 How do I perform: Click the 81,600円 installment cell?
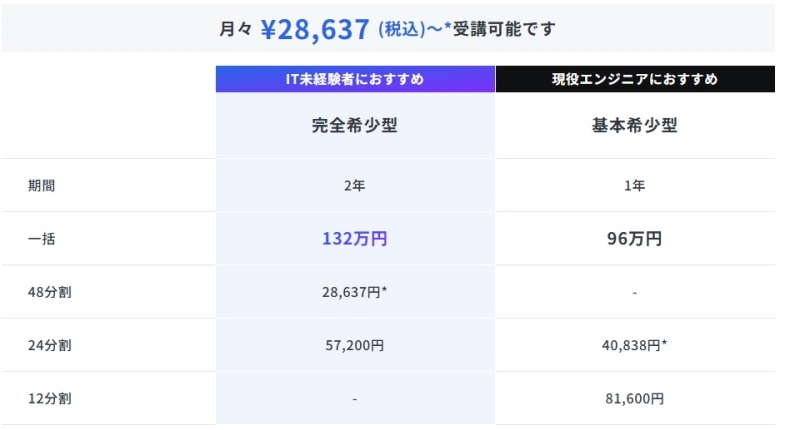tap(635, 398)
